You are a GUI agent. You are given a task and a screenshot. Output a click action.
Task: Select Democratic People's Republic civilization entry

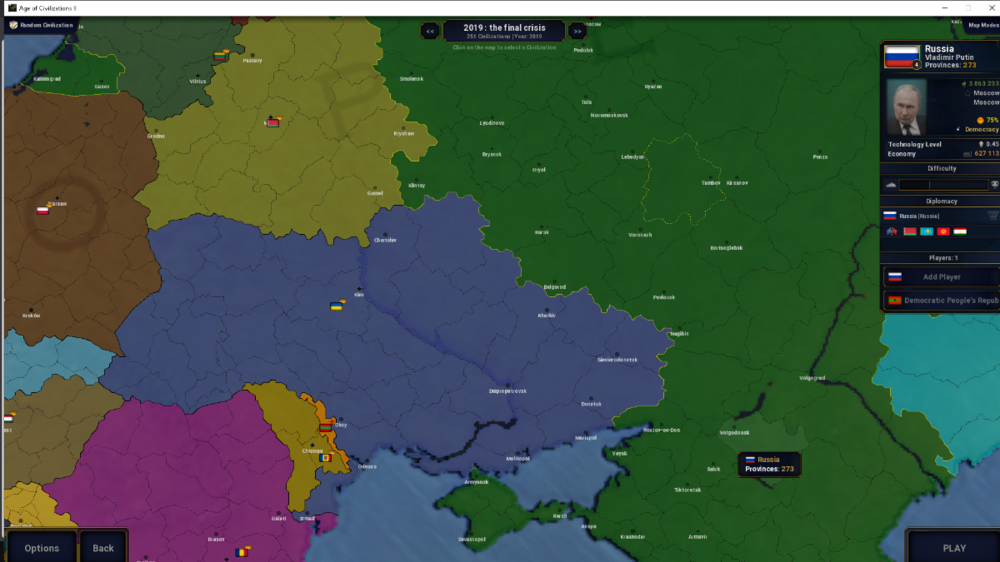click(x=941, y=300)
